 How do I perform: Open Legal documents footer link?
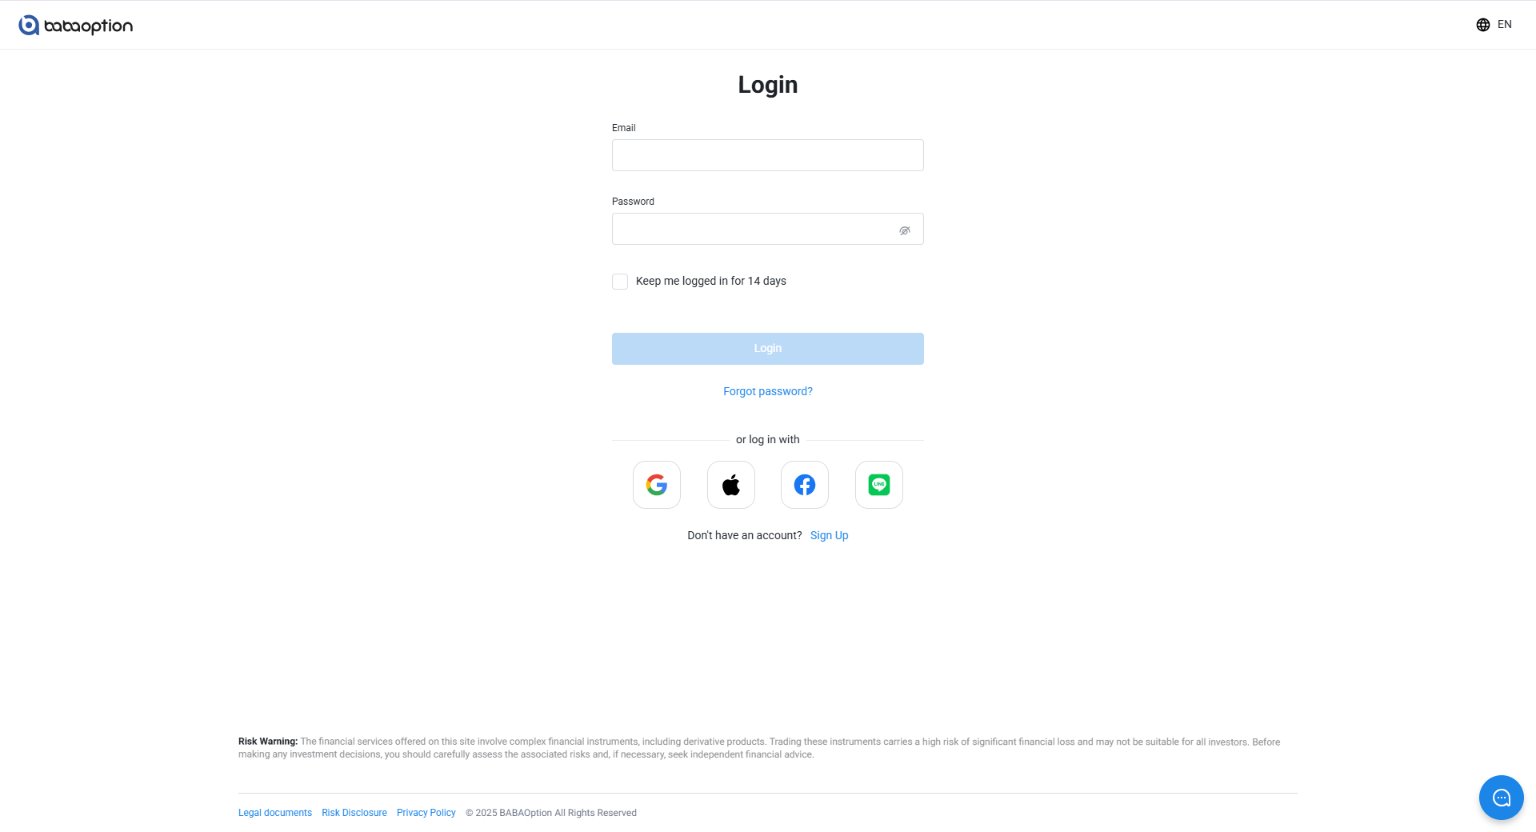[x=275, y=813]
